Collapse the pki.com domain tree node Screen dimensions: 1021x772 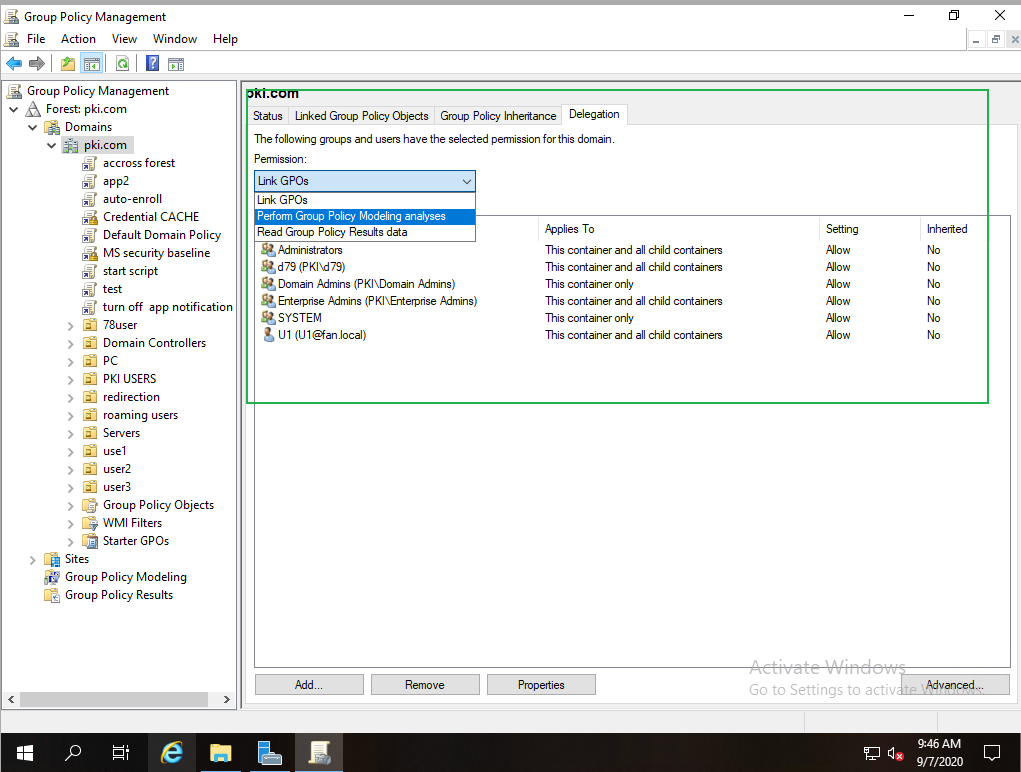tap(51, 145)
